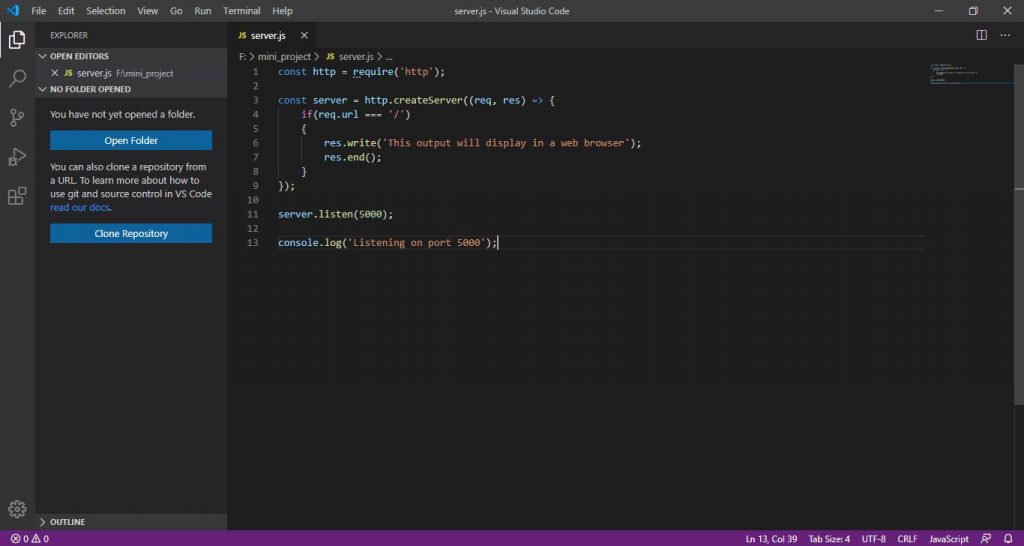Click the editor vertical scrollbar
This screenshot has width=1024, height=546.
click(x=1019, y=235)
